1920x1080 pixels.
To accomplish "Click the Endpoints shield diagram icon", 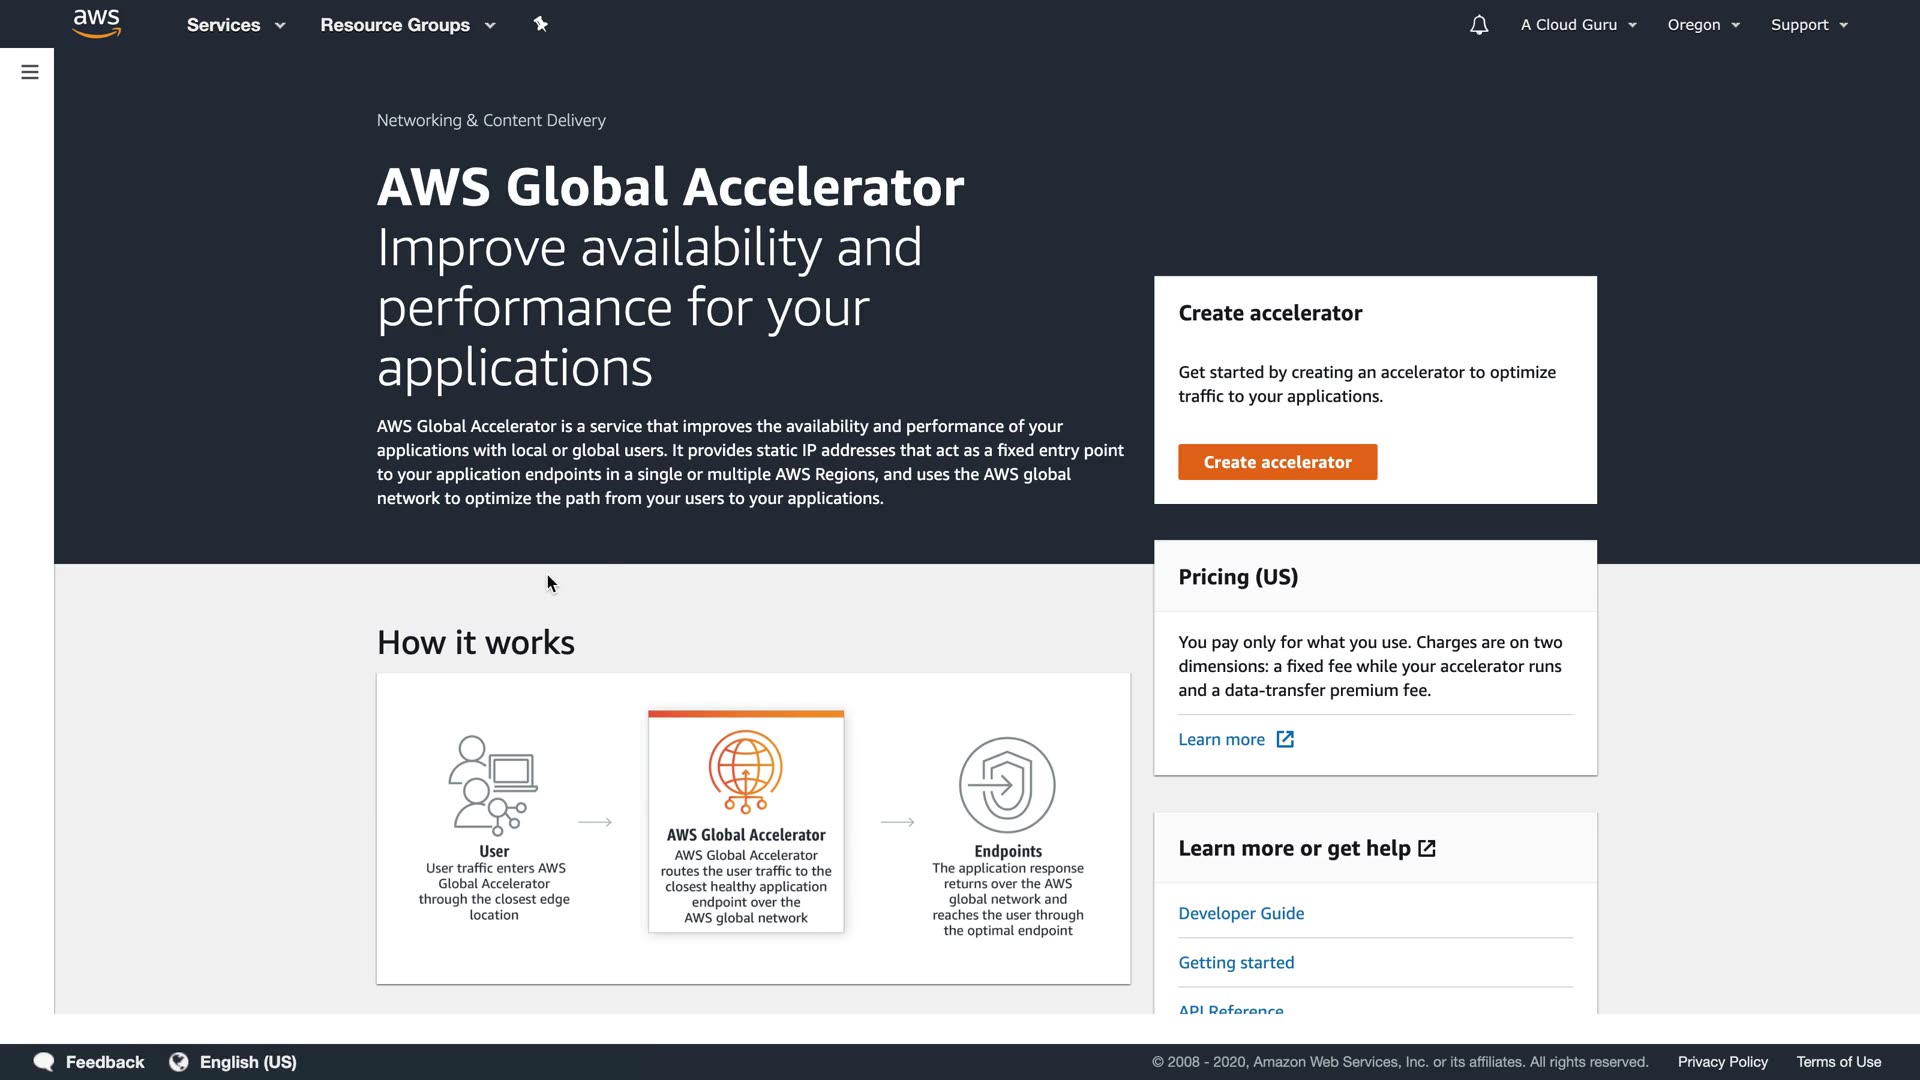I will pyautogui.click(x=1007, y=785).
